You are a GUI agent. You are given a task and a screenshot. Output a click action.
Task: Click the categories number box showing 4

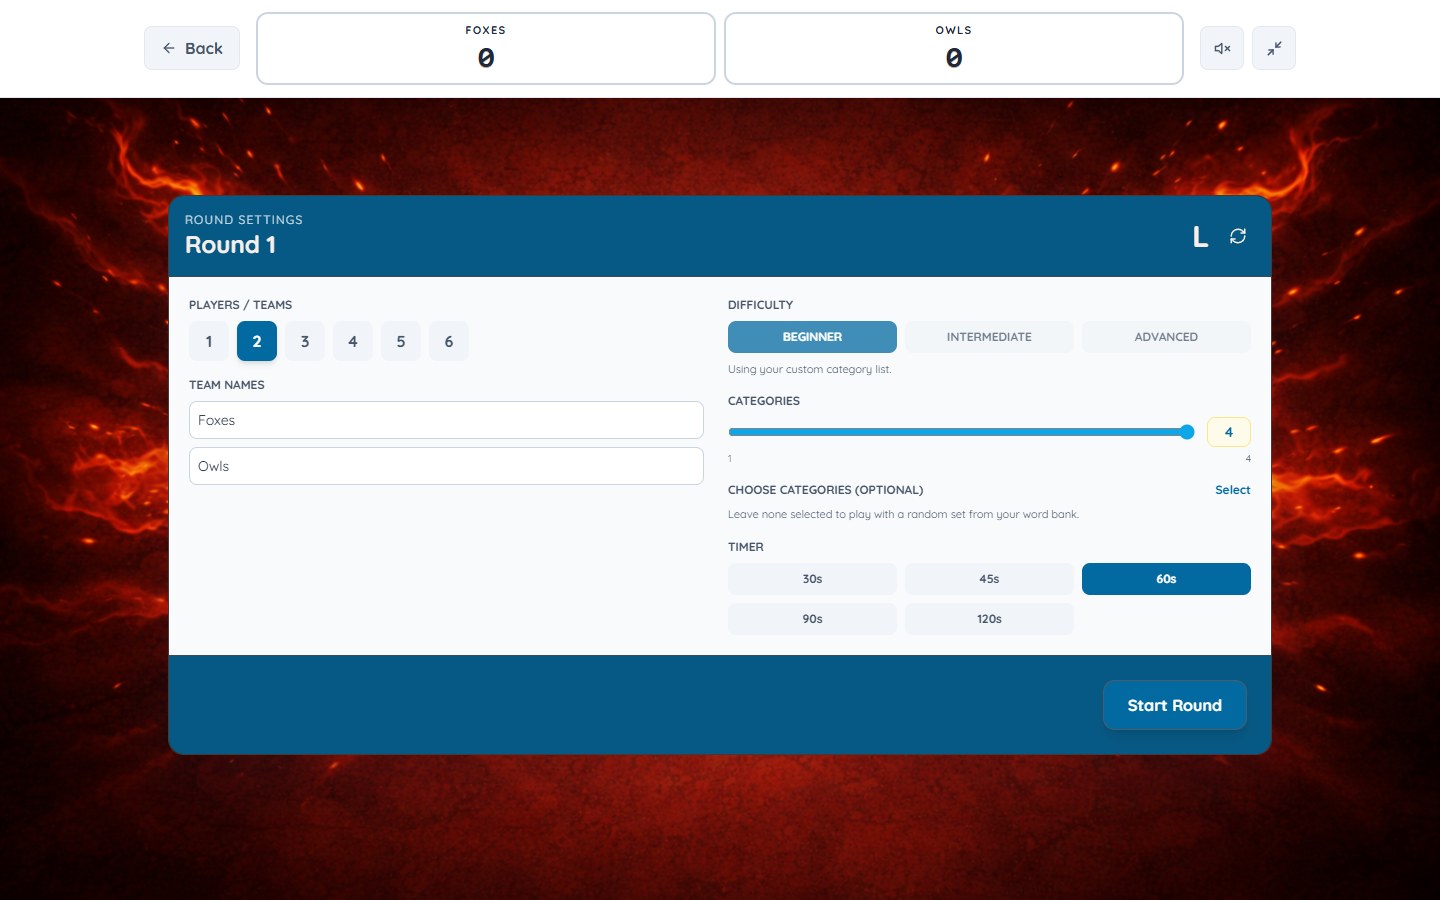(x=1229, y=432)
